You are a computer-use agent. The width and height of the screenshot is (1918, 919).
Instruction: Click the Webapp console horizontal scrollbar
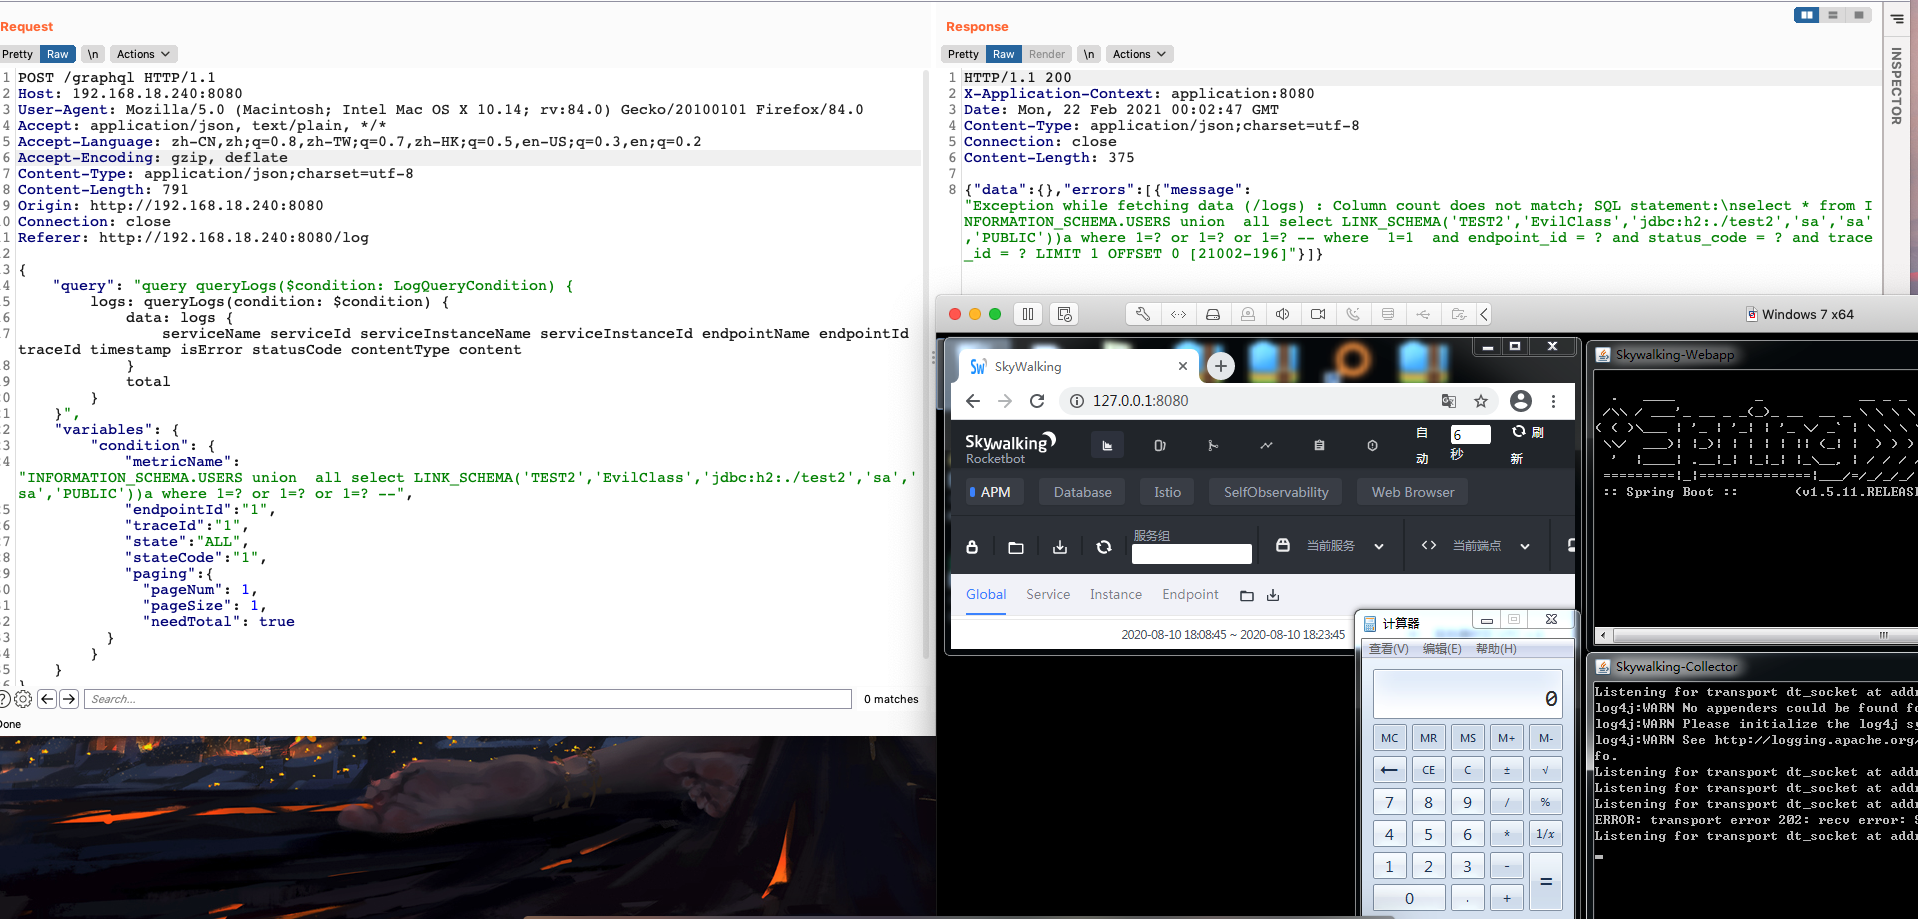pos(1756,635)
